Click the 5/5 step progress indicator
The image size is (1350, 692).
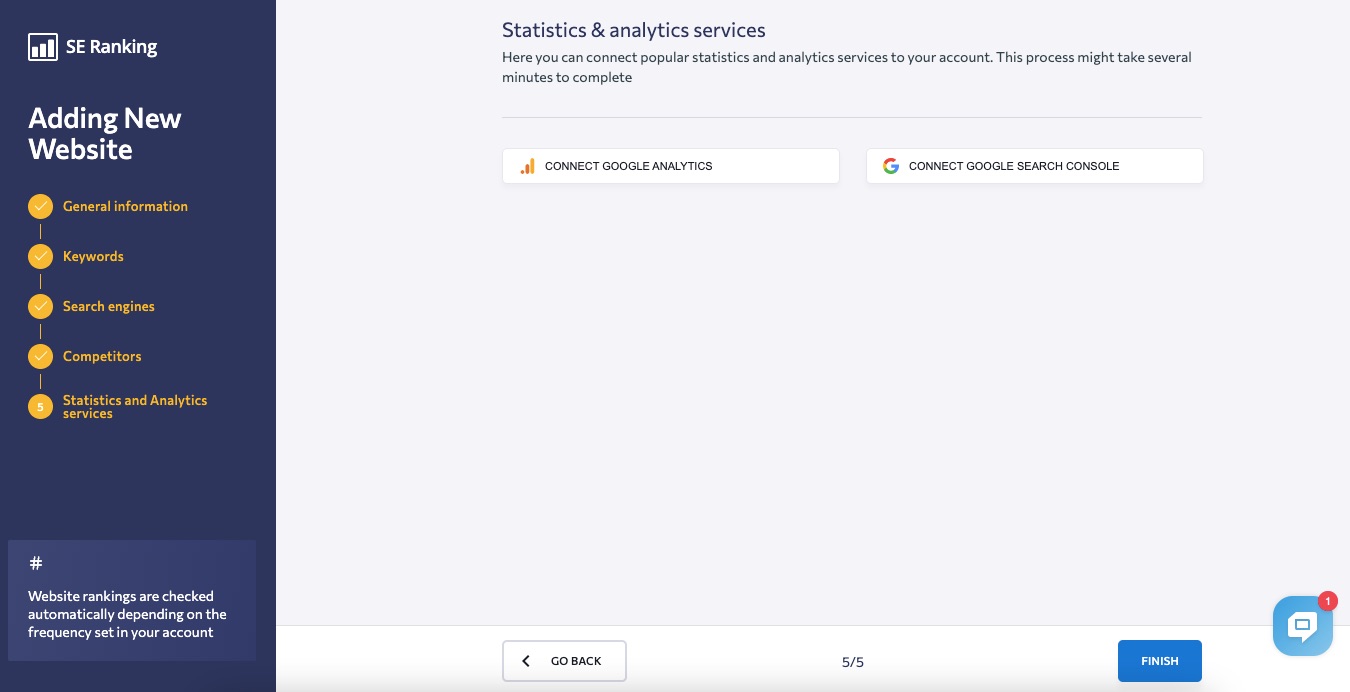point(852,662)
